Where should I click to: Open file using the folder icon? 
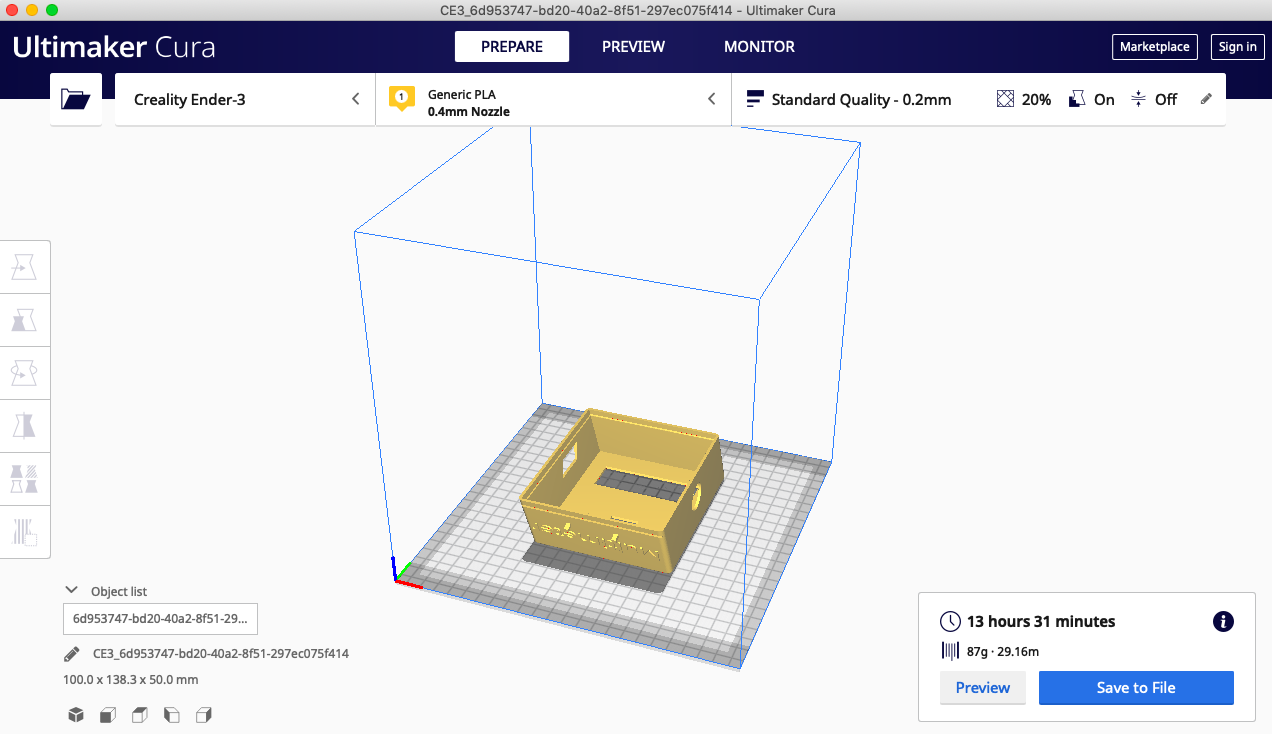[x=76, y=99]
